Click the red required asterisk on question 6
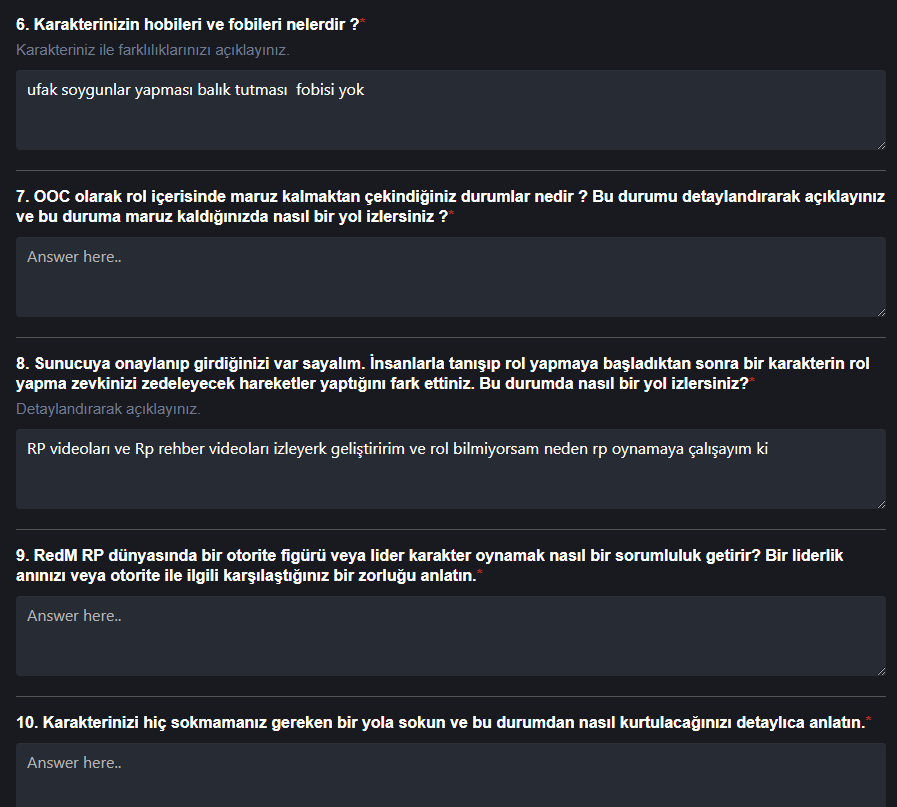897x807 pixels. click(363, 23)
